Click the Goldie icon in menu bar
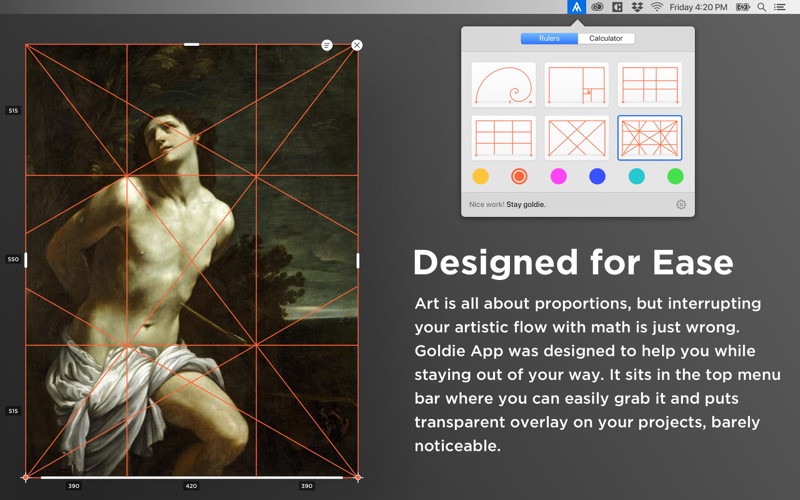The width and height of the screenshot is (800, 500). (576, 7)
